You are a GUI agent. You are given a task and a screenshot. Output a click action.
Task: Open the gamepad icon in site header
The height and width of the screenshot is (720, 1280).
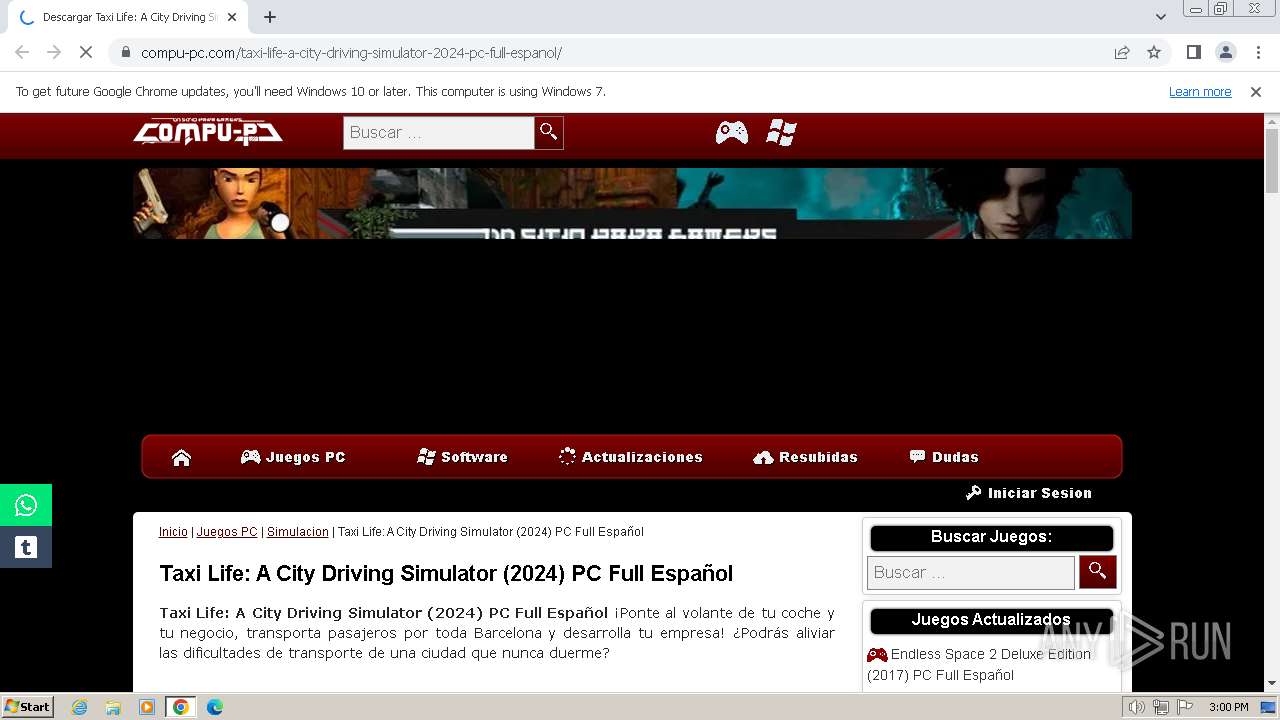point(732,132)
